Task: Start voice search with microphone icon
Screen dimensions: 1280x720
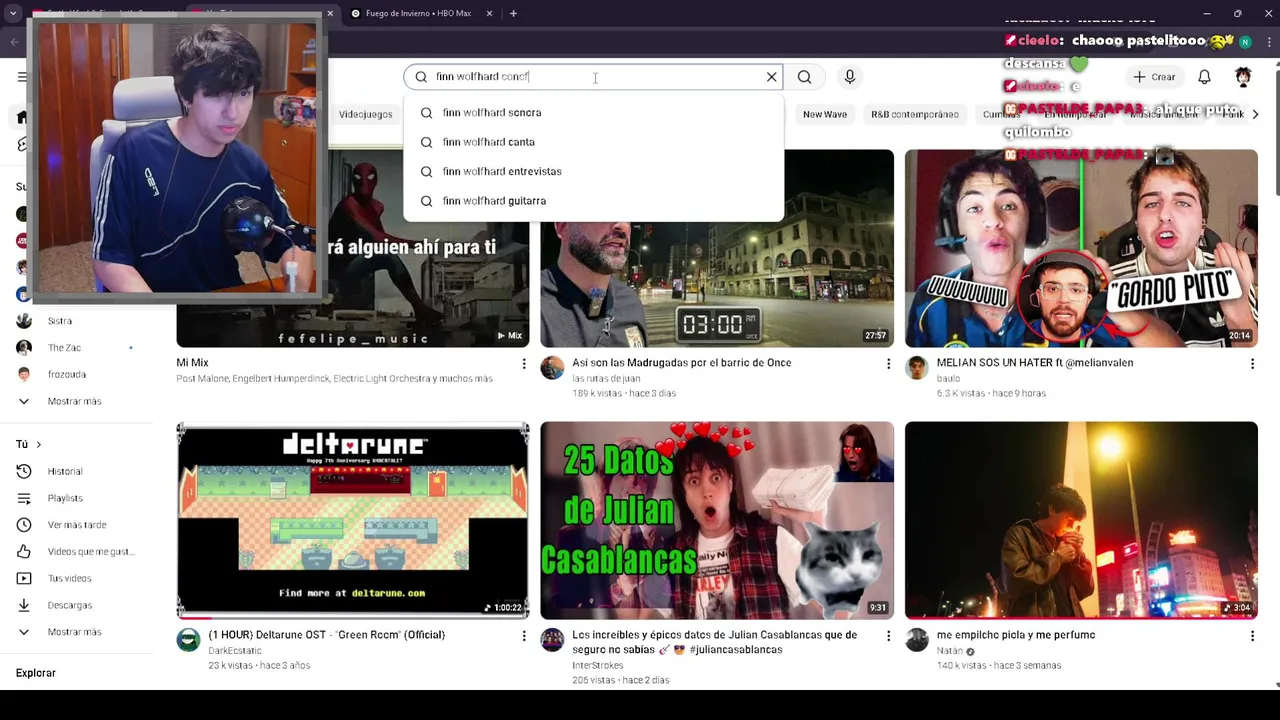Action: (x=850, y=77)
